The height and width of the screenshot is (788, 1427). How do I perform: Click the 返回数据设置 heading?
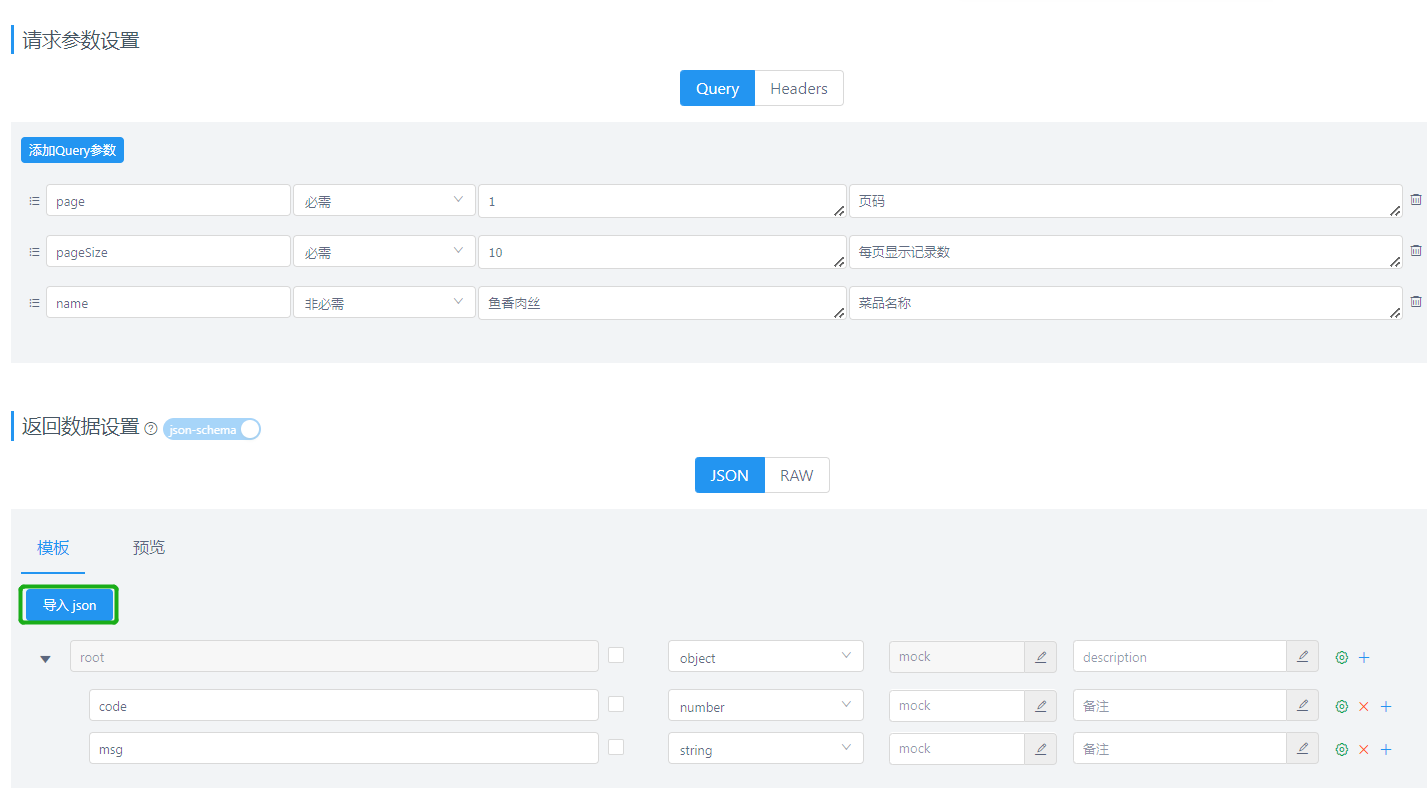coord(81,427)
